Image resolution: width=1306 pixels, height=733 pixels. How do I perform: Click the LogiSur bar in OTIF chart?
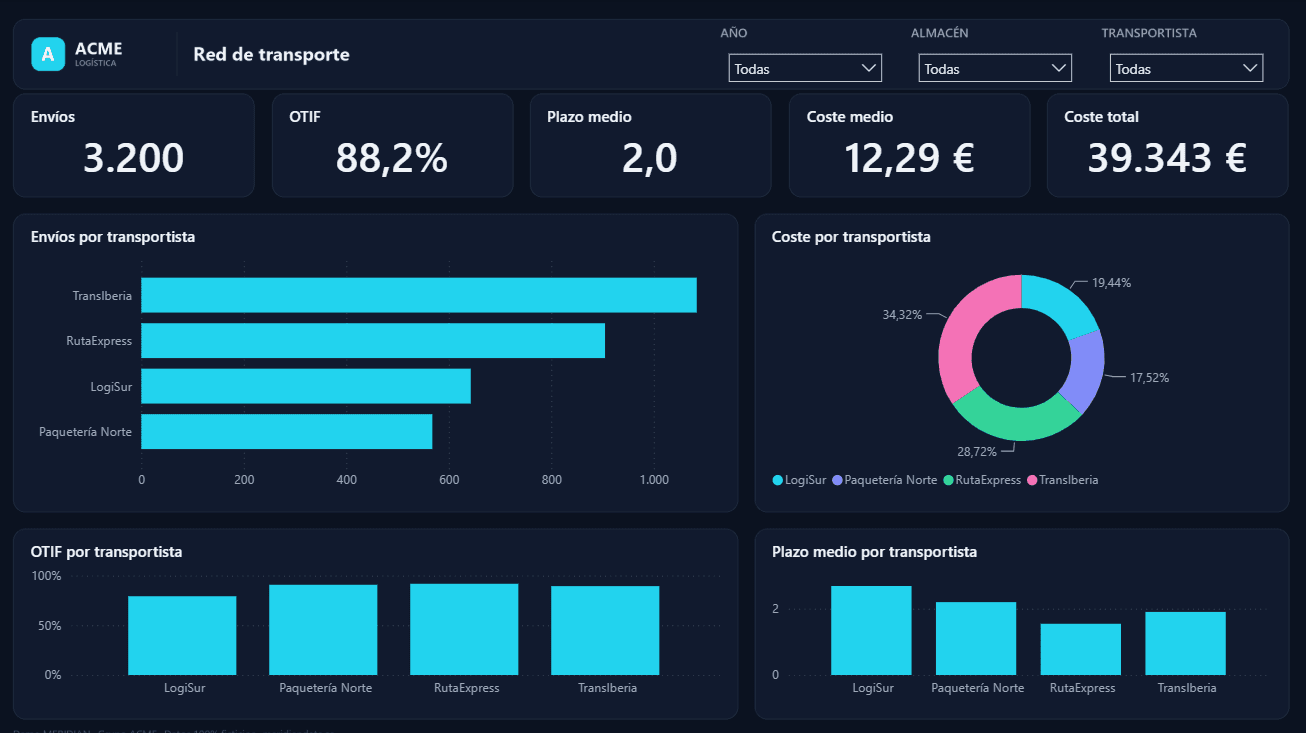tap(182, 636)
